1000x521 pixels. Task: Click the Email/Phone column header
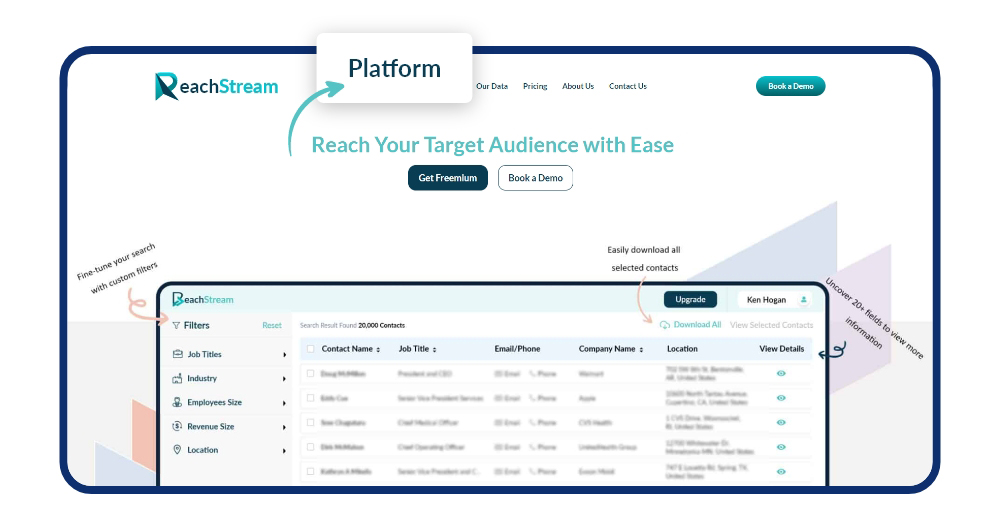pos(517,349)
